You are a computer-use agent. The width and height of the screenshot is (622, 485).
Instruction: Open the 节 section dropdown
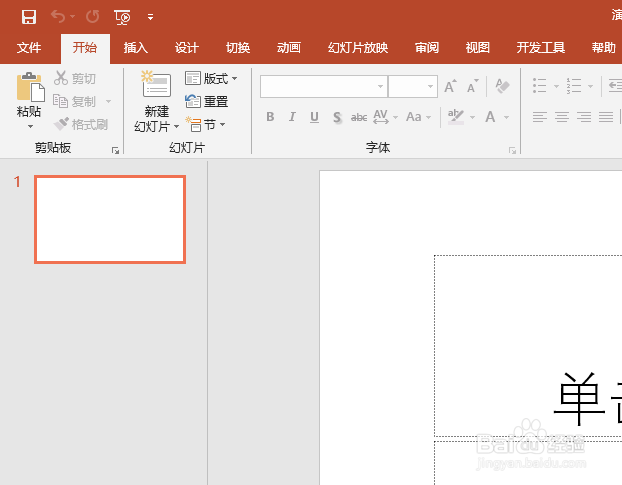[x=205, y=125]
